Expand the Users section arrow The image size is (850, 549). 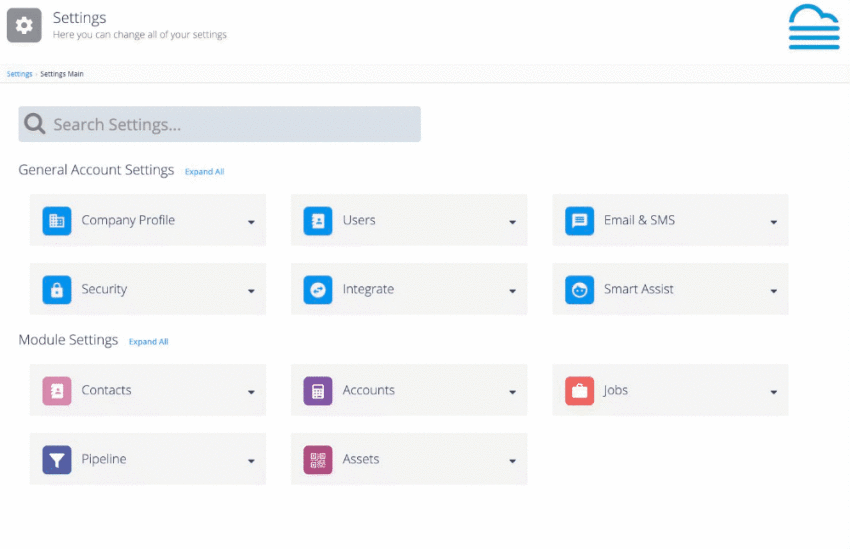click(512, 222)
